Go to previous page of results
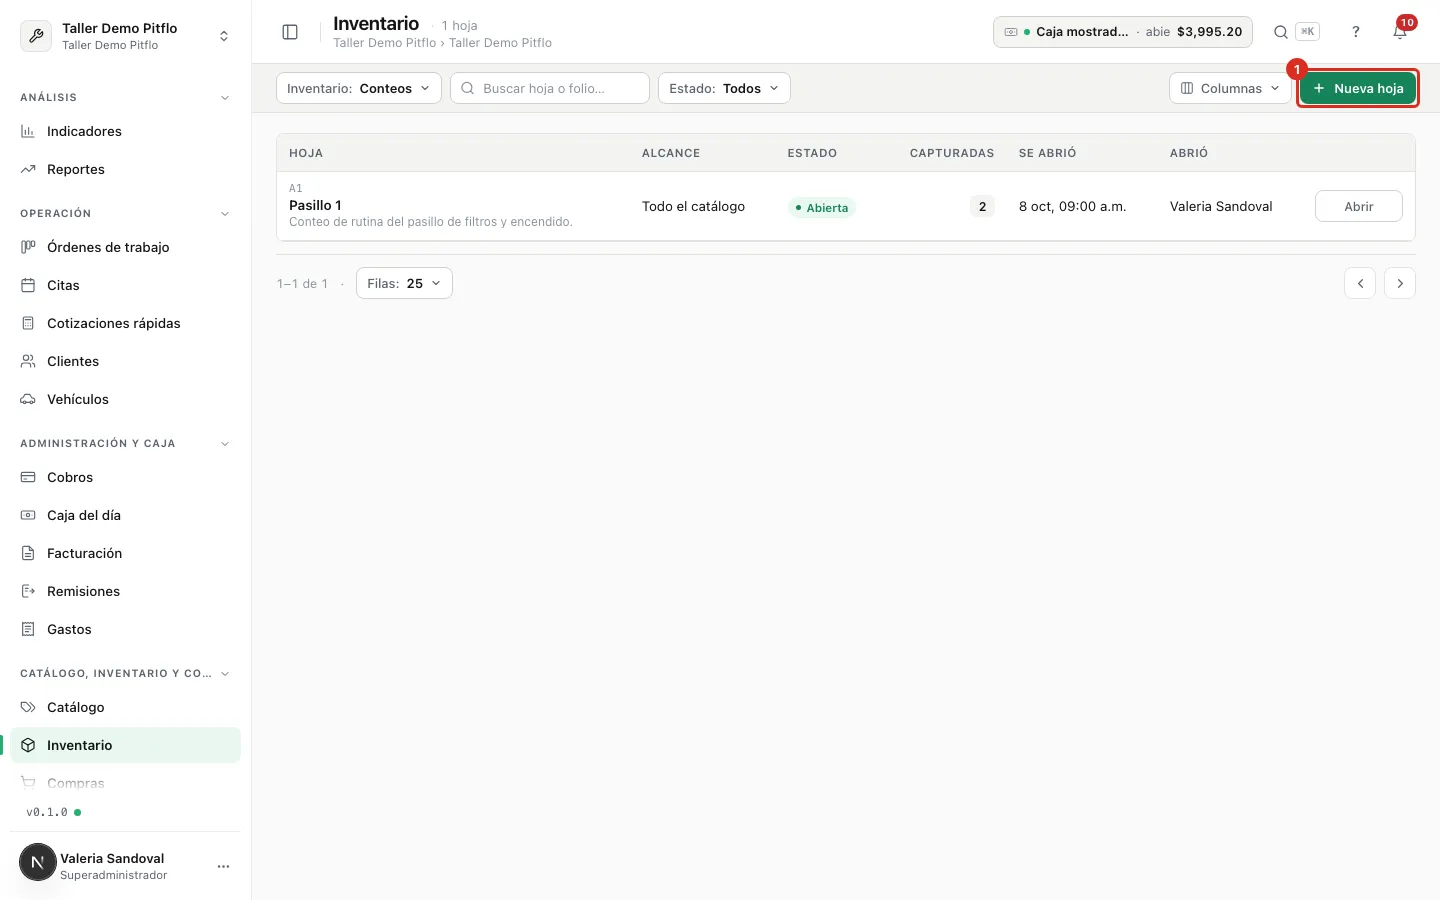 point(1360,283)
